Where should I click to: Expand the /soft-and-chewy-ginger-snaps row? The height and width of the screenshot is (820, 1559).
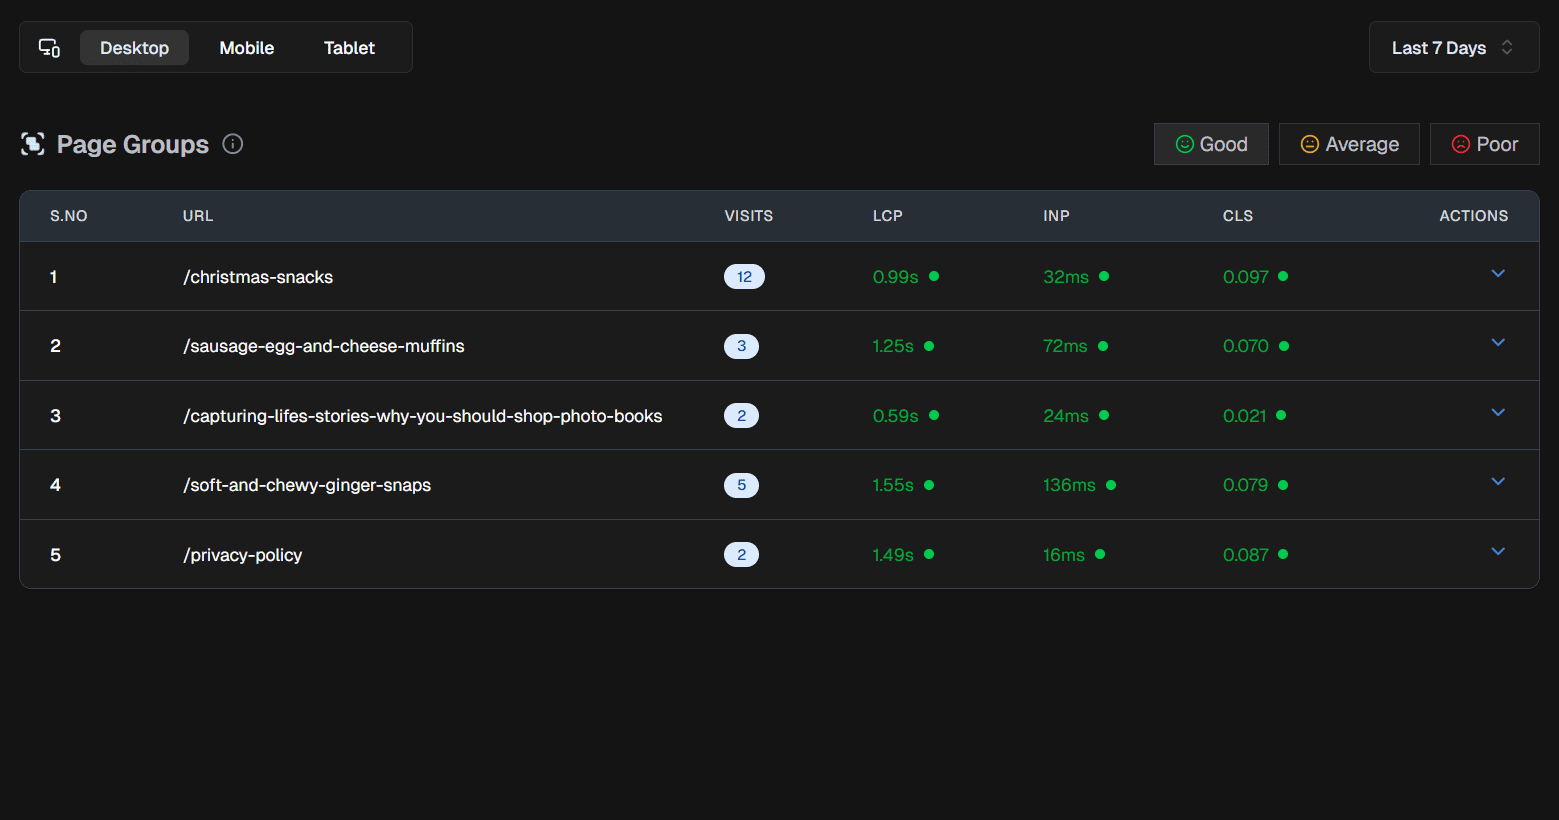click(x=1498, y=482)
